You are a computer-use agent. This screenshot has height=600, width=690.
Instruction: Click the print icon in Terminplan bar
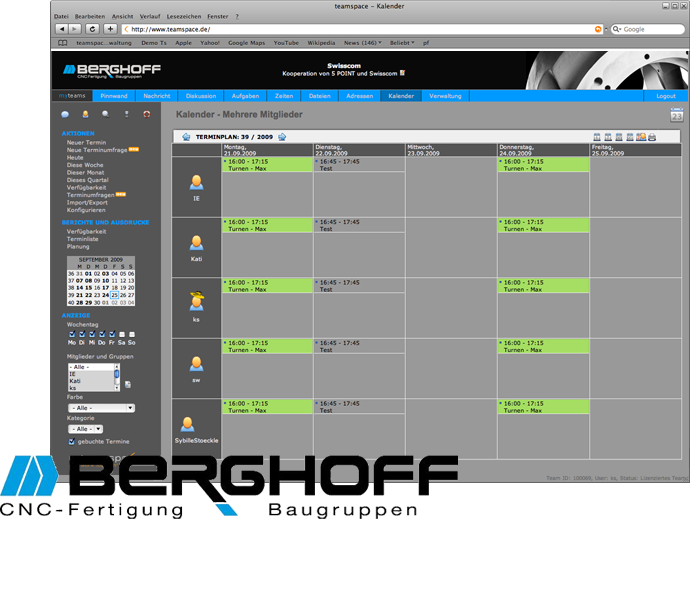click(652, 137)
